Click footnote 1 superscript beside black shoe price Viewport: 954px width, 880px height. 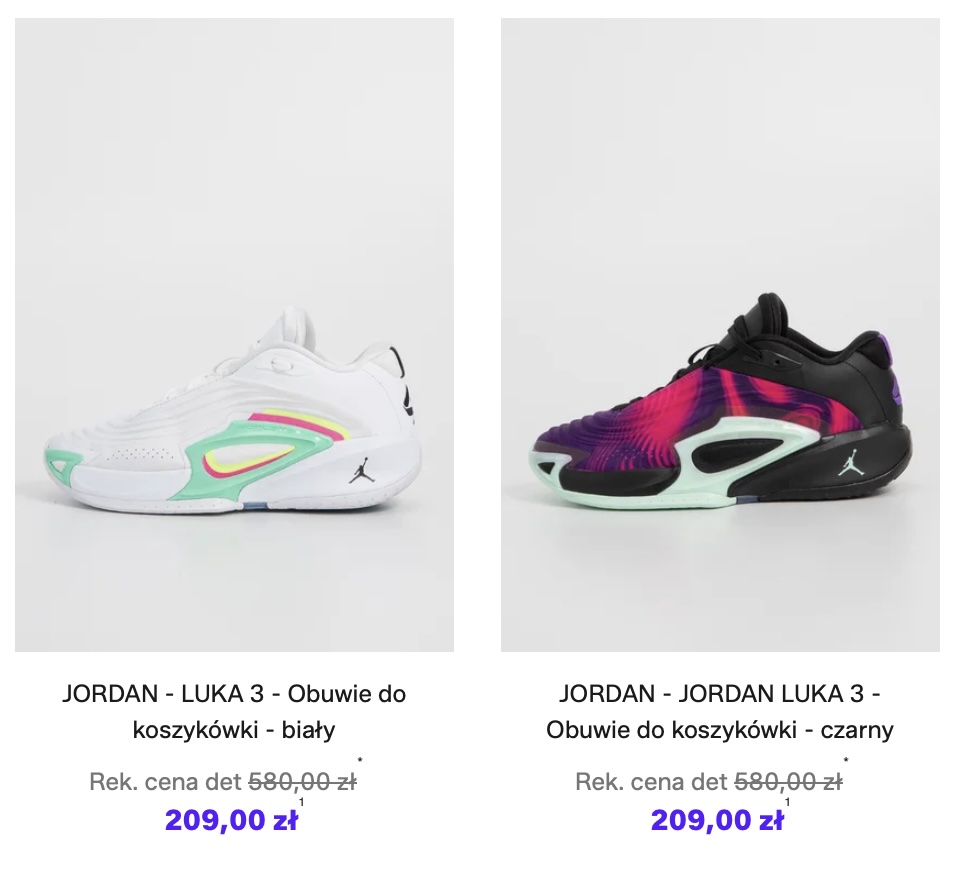tap(788, 803)
